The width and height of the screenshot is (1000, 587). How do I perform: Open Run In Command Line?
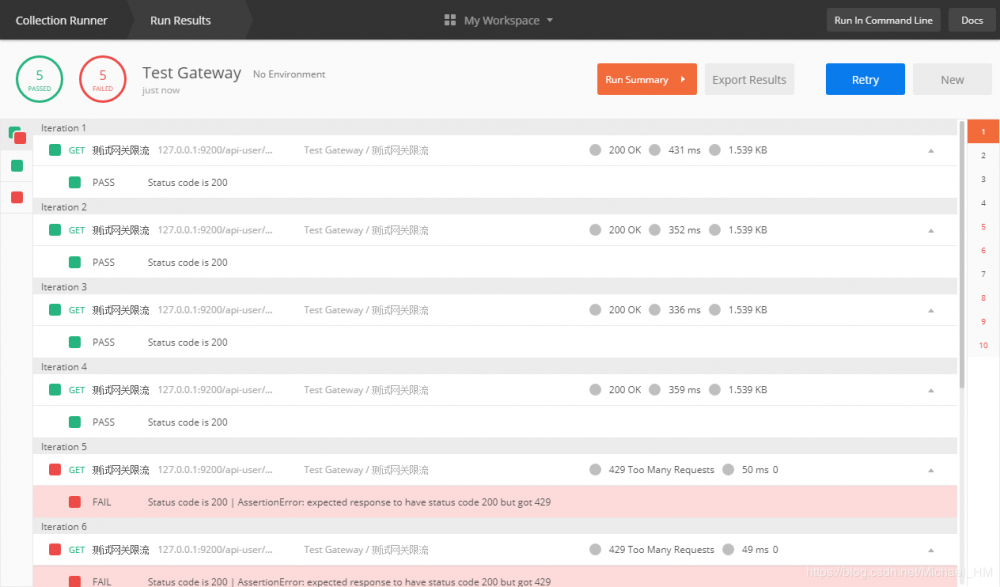pos(883,20)
